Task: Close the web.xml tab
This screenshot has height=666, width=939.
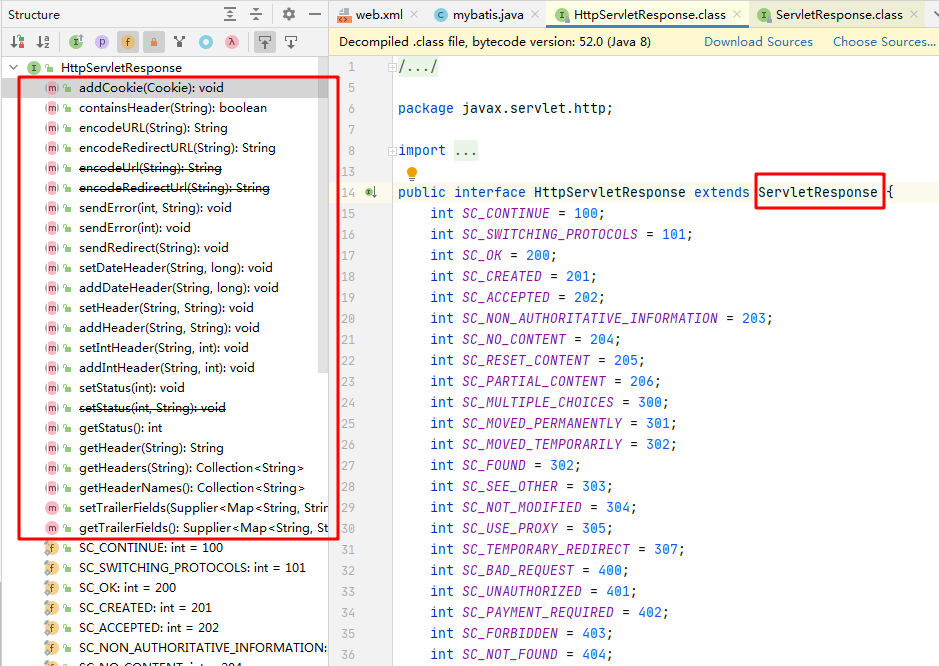Action: (414, 14)
